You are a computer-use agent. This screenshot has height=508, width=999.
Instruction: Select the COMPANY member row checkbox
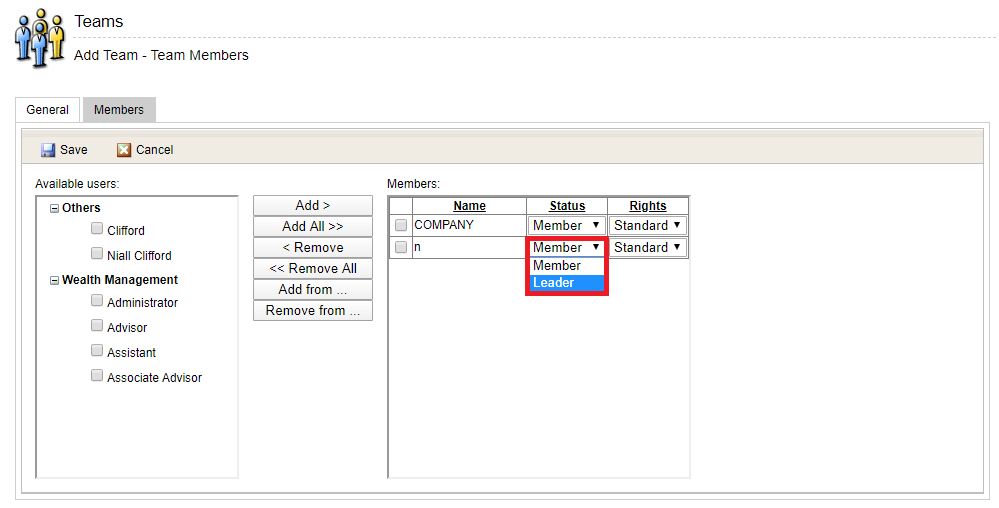401,226
